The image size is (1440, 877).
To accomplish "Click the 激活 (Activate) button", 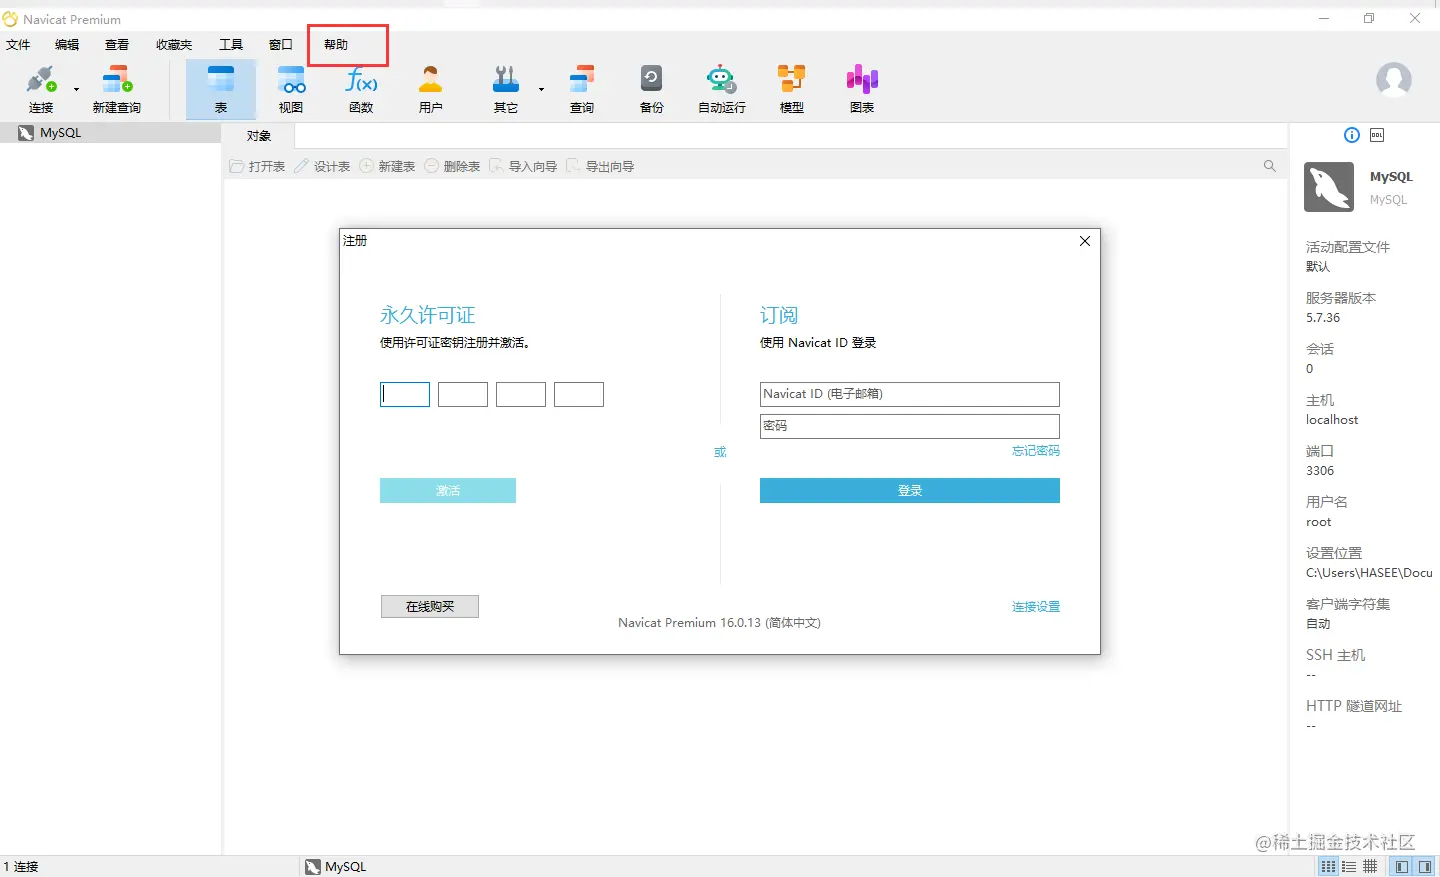I will 448,490.
